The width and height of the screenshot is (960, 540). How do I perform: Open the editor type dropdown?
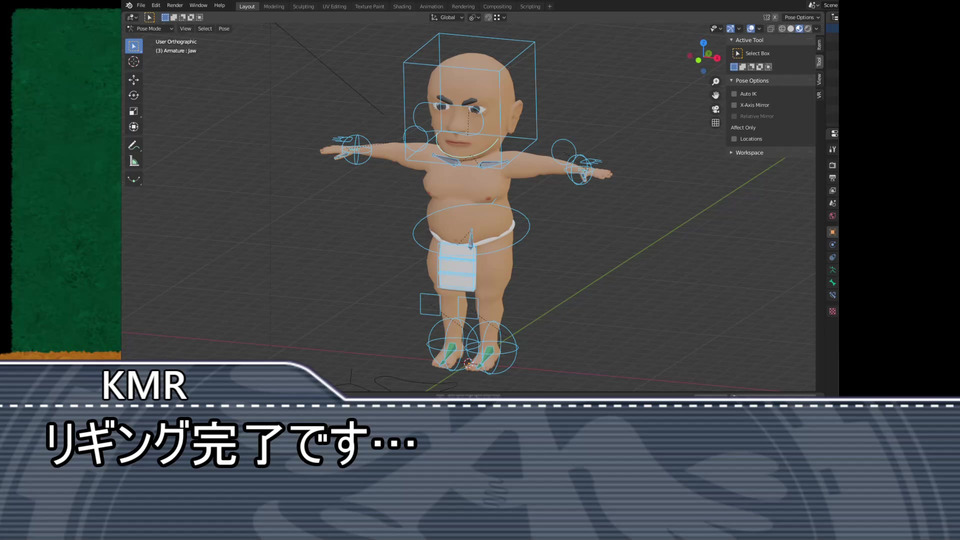tap(132, 17)
